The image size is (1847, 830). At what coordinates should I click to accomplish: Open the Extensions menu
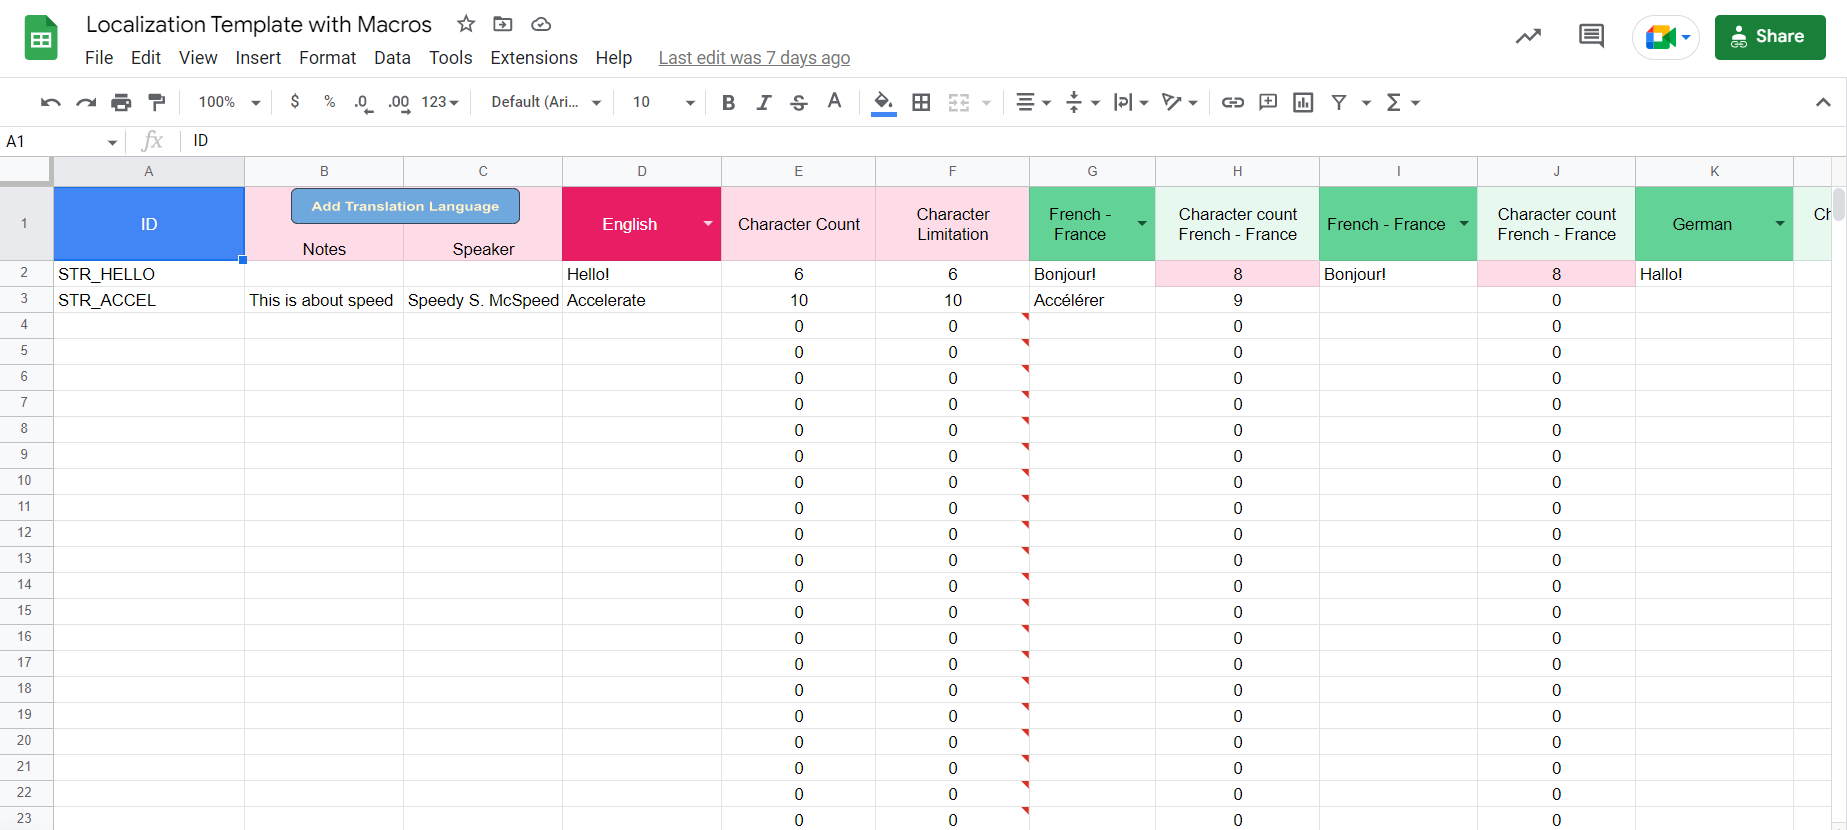[x=533, y=58]
